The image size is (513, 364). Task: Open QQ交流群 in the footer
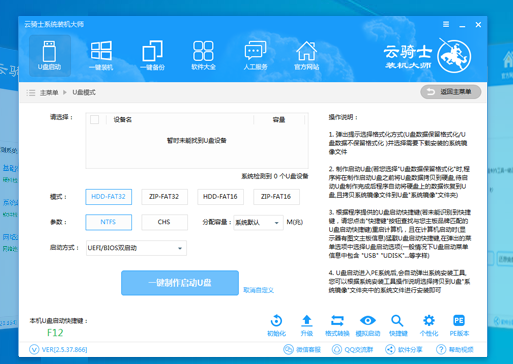(x=352, y=349)
